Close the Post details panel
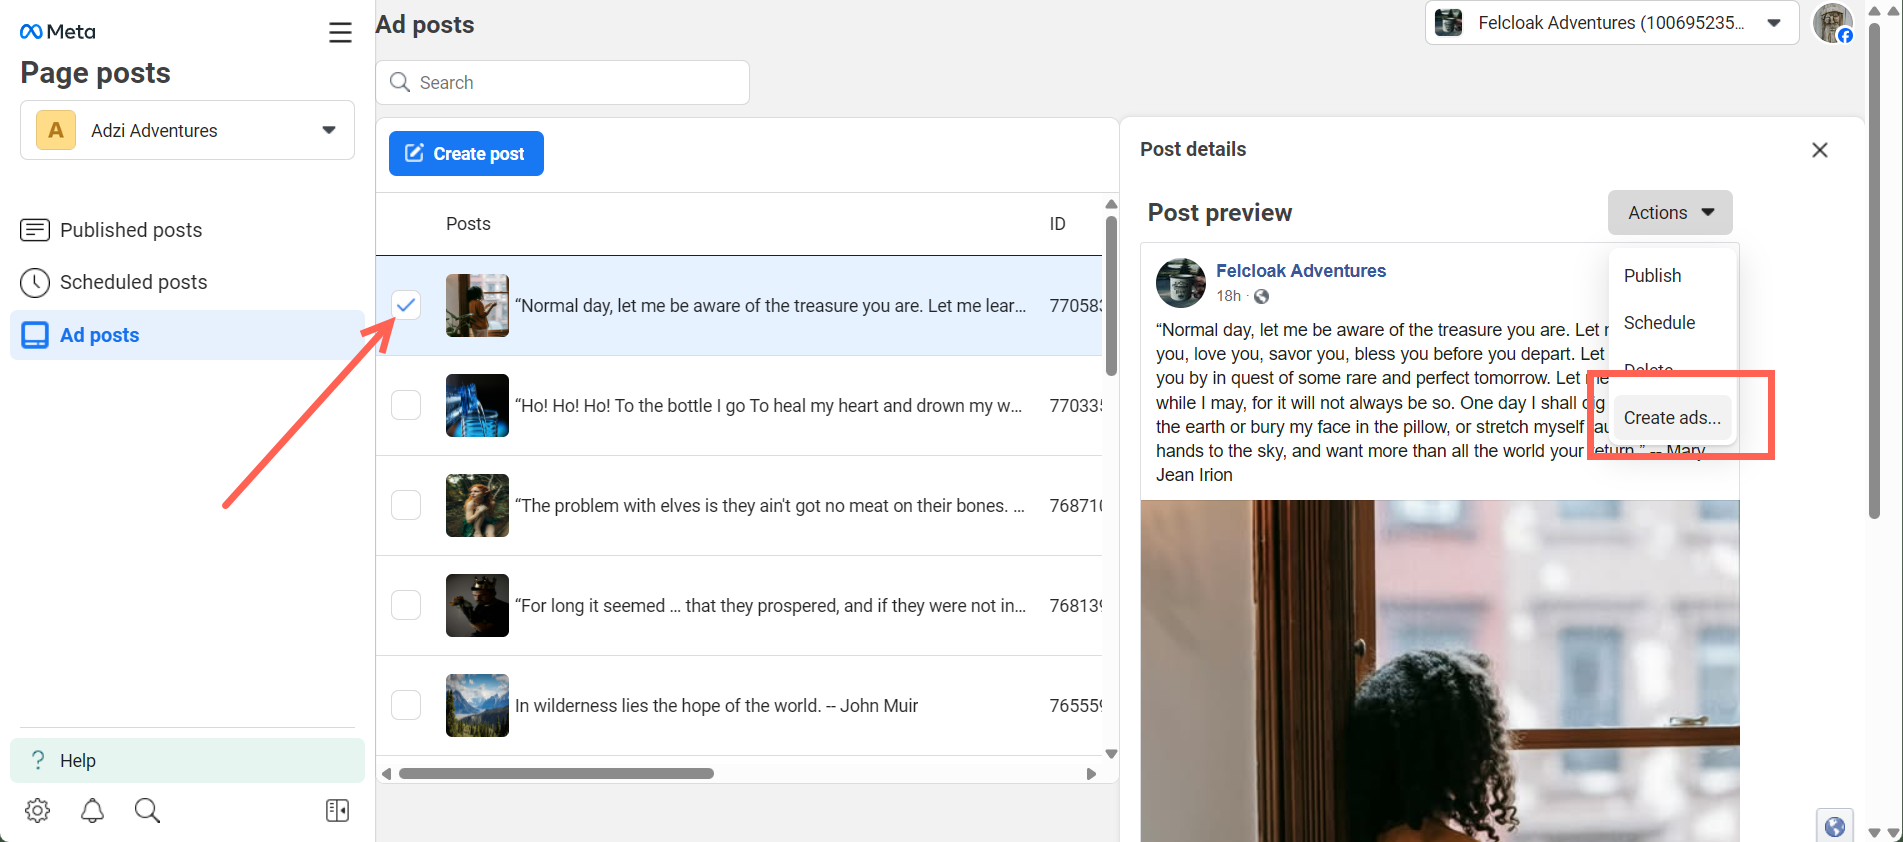Viewport: 1903px width, 842px height. (x=1820, y=150)
